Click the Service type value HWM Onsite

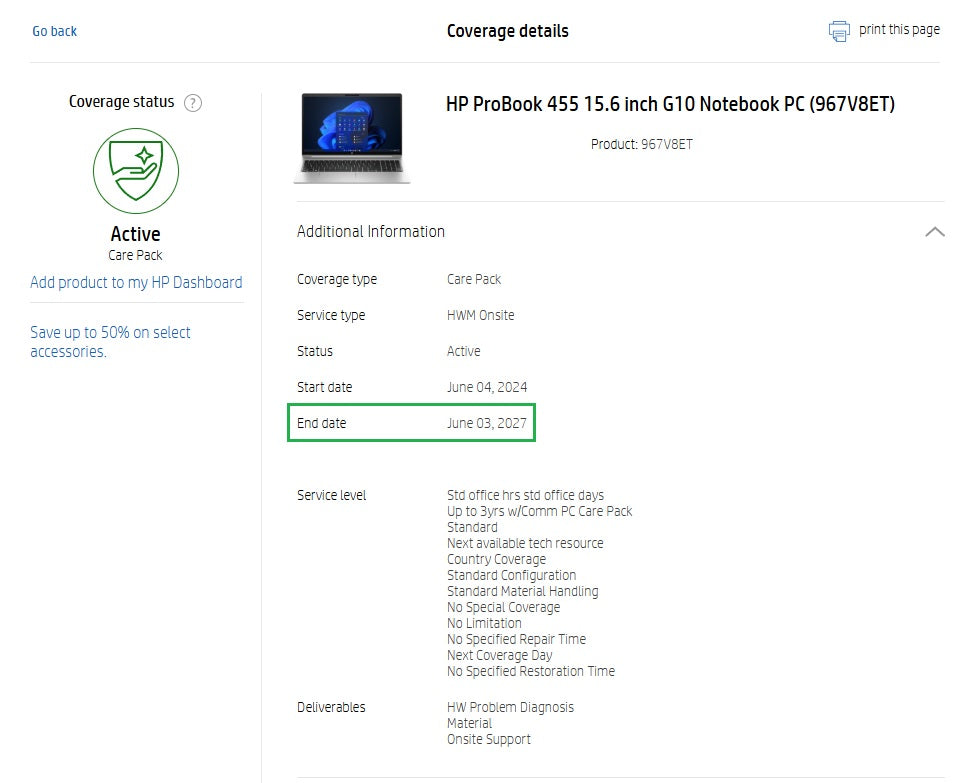[x=483, y=315]
